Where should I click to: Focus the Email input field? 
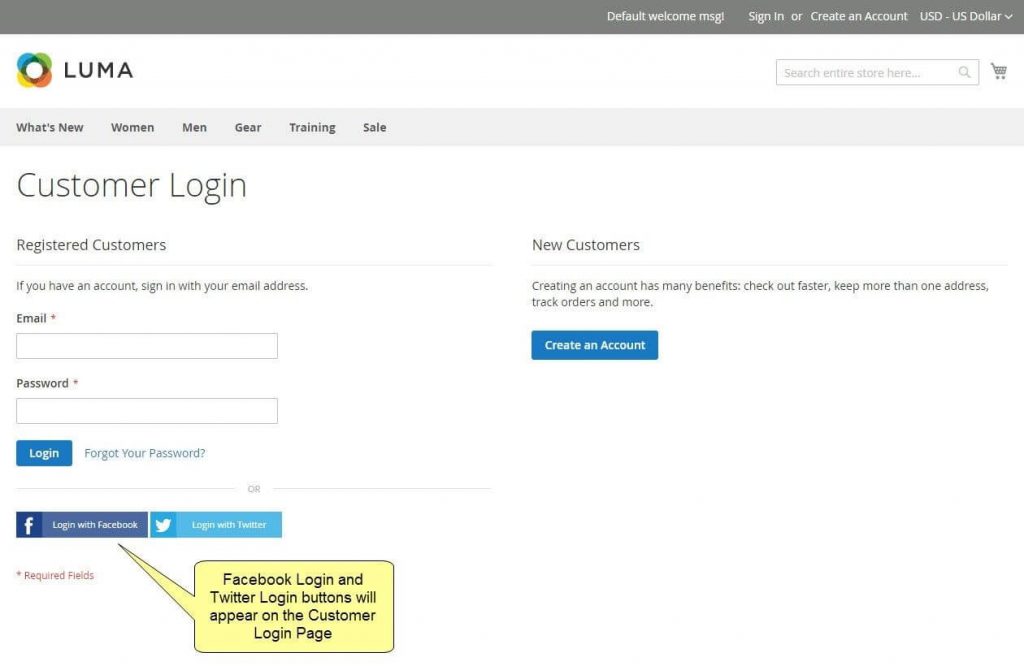[x=147, y=346]
